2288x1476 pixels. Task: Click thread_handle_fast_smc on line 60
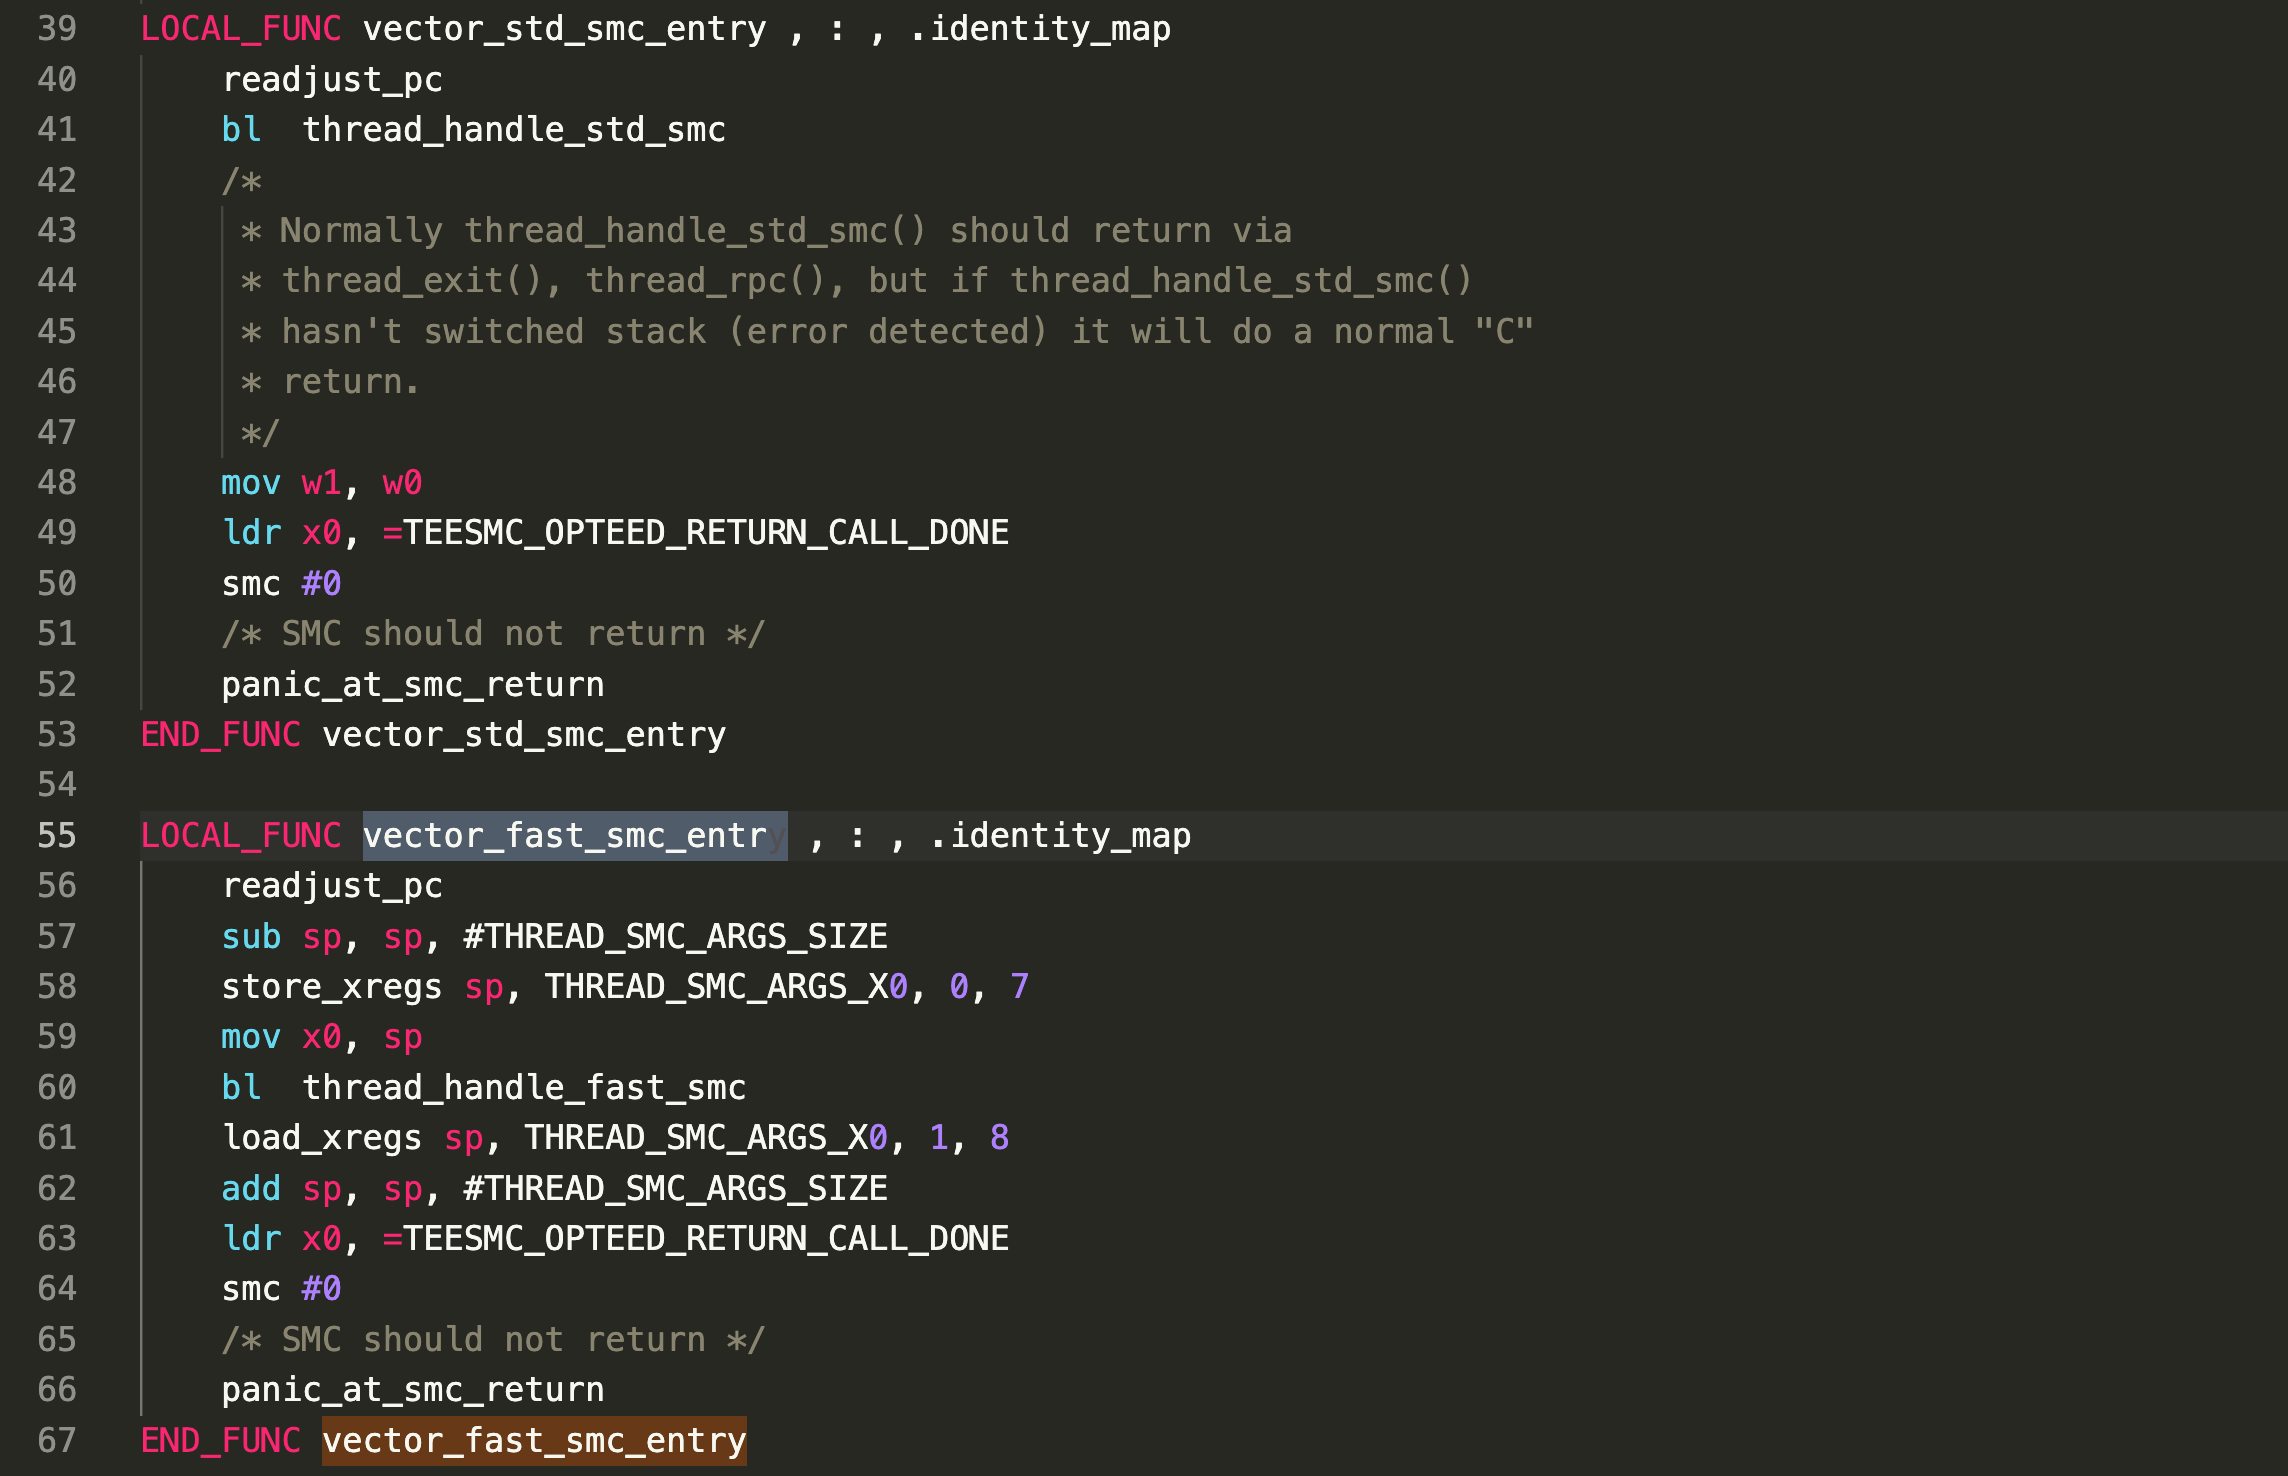524,1087
